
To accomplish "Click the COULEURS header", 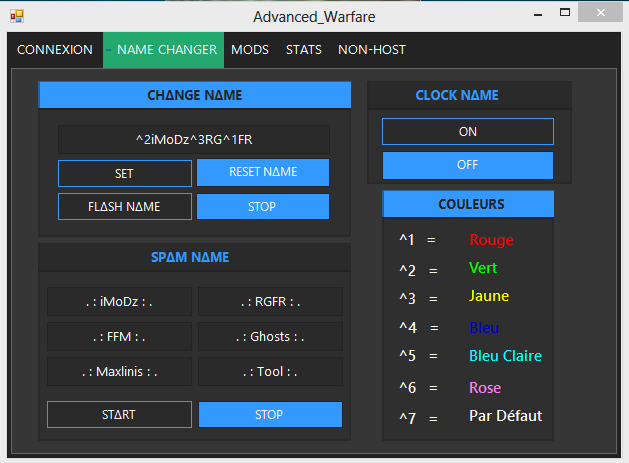I will pyautogui.click(x=469, y=204).
